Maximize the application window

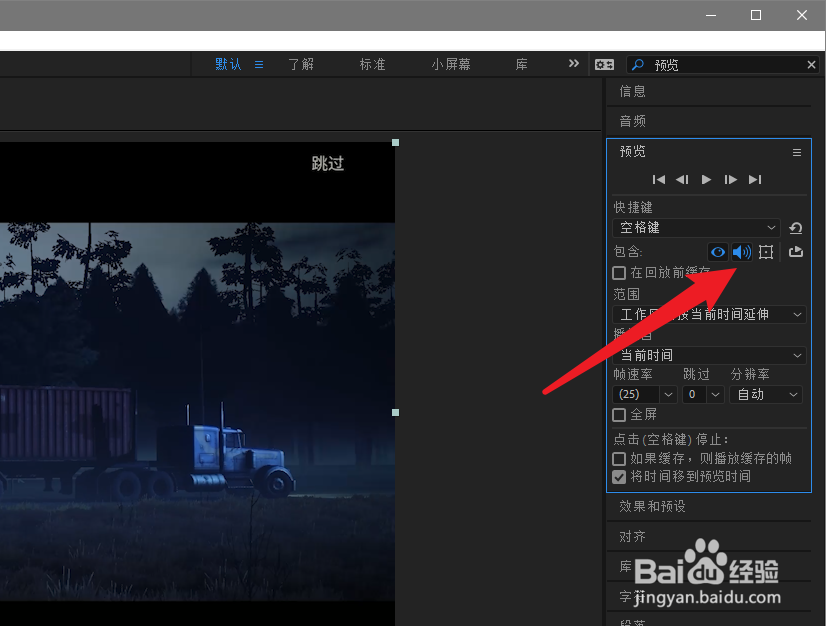point(755,15)
